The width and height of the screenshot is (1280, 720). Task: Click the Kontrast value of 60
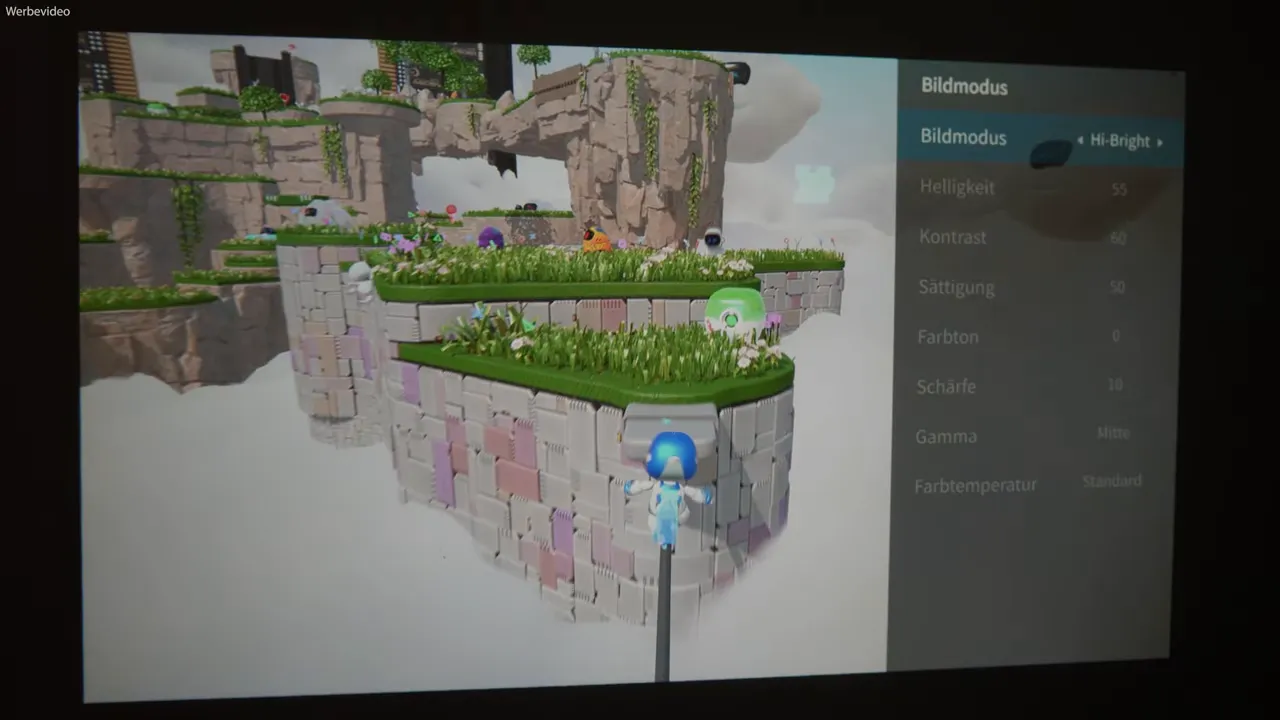point(1118,238)
